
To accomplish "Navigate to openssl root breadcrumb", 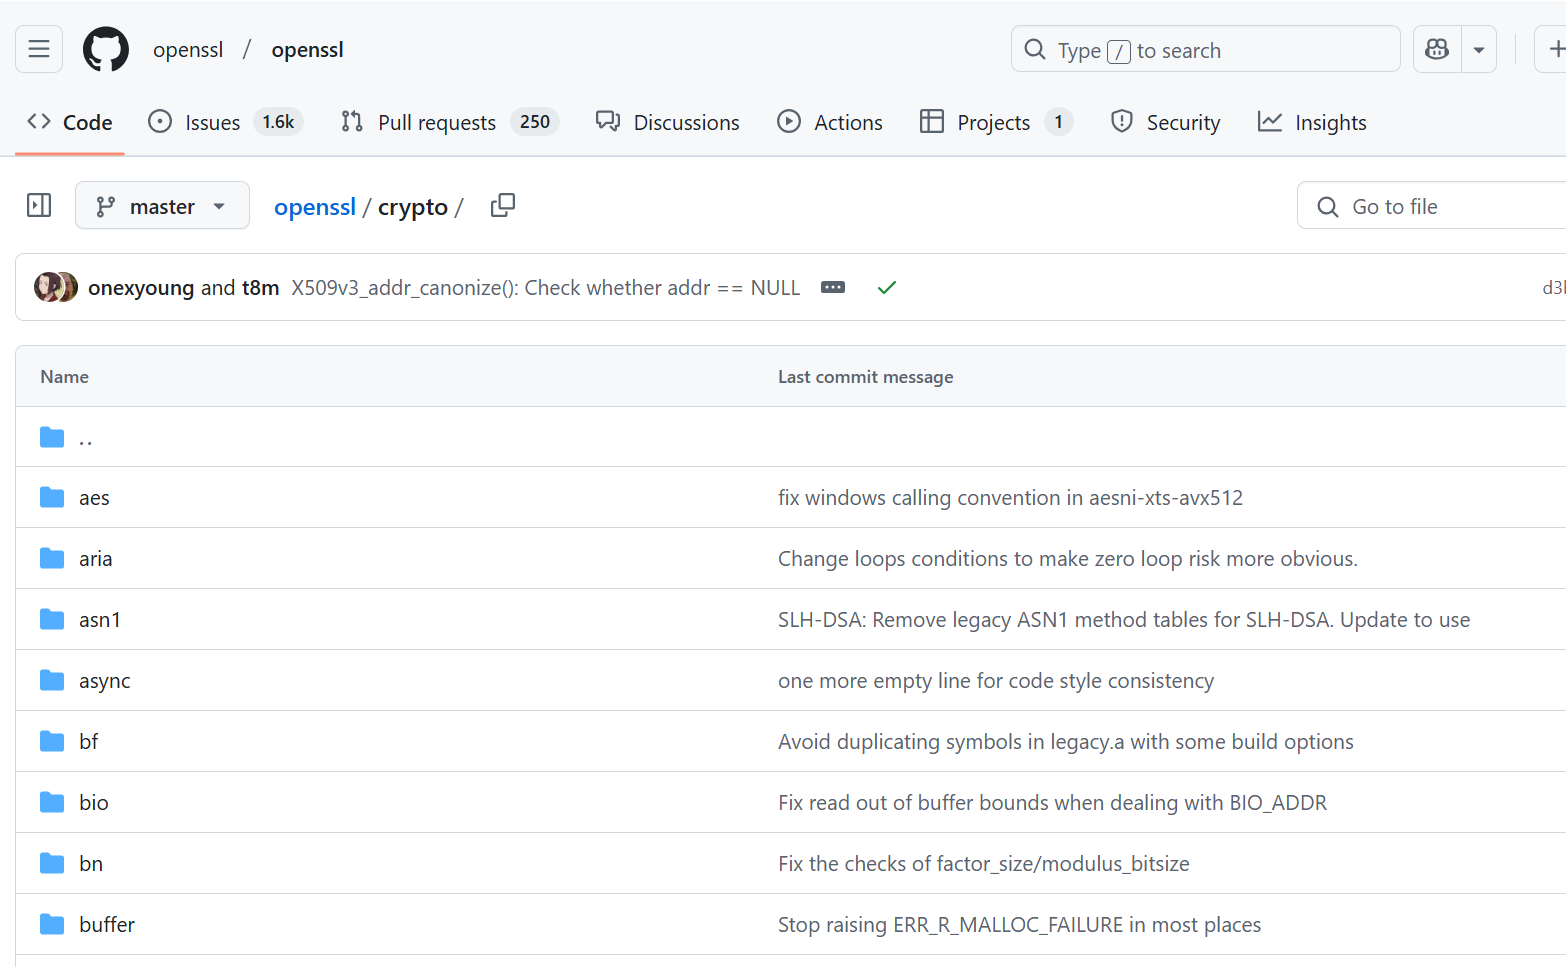I will click(315, 207).
